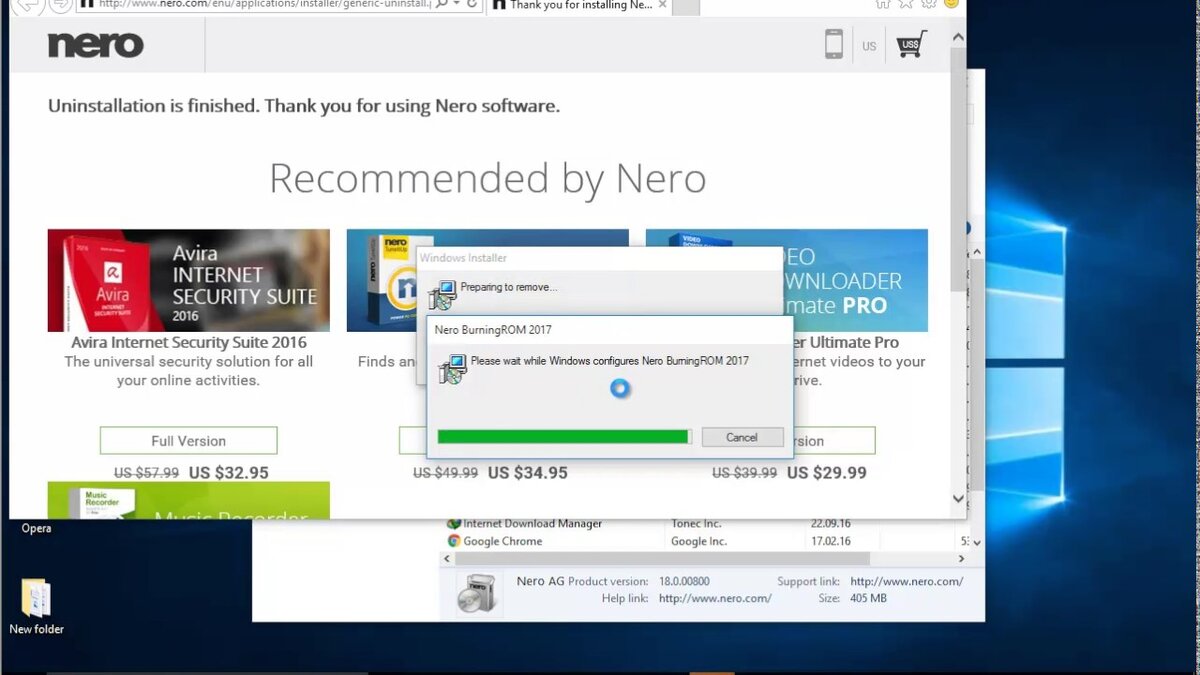The image size is (1200, 675).
Task: Open the Avira Internet Security Suite banner image
Action: tap(188, 280)
